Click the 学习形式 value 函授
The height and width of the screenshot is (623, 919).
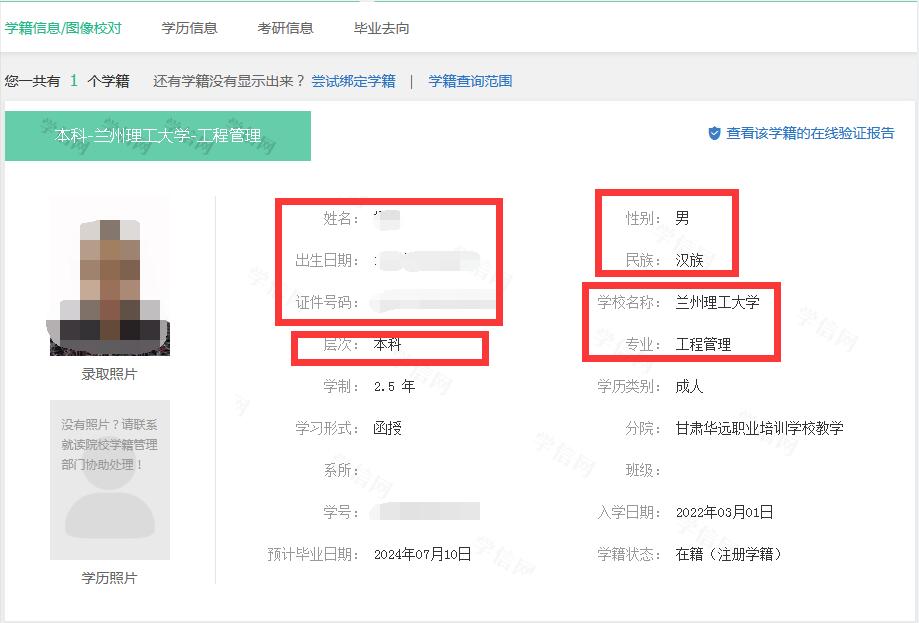pyautogui.click(x=387, y=428)
